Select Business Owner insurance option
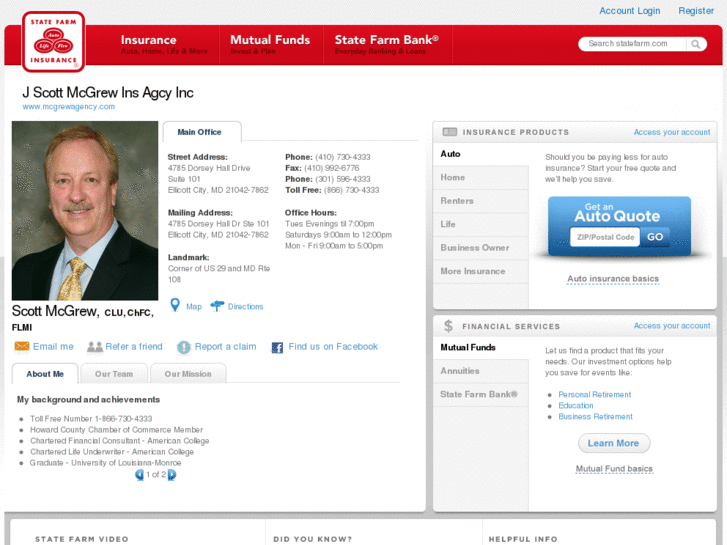Viewport: 727px width, 545px height. coord(481,248)
